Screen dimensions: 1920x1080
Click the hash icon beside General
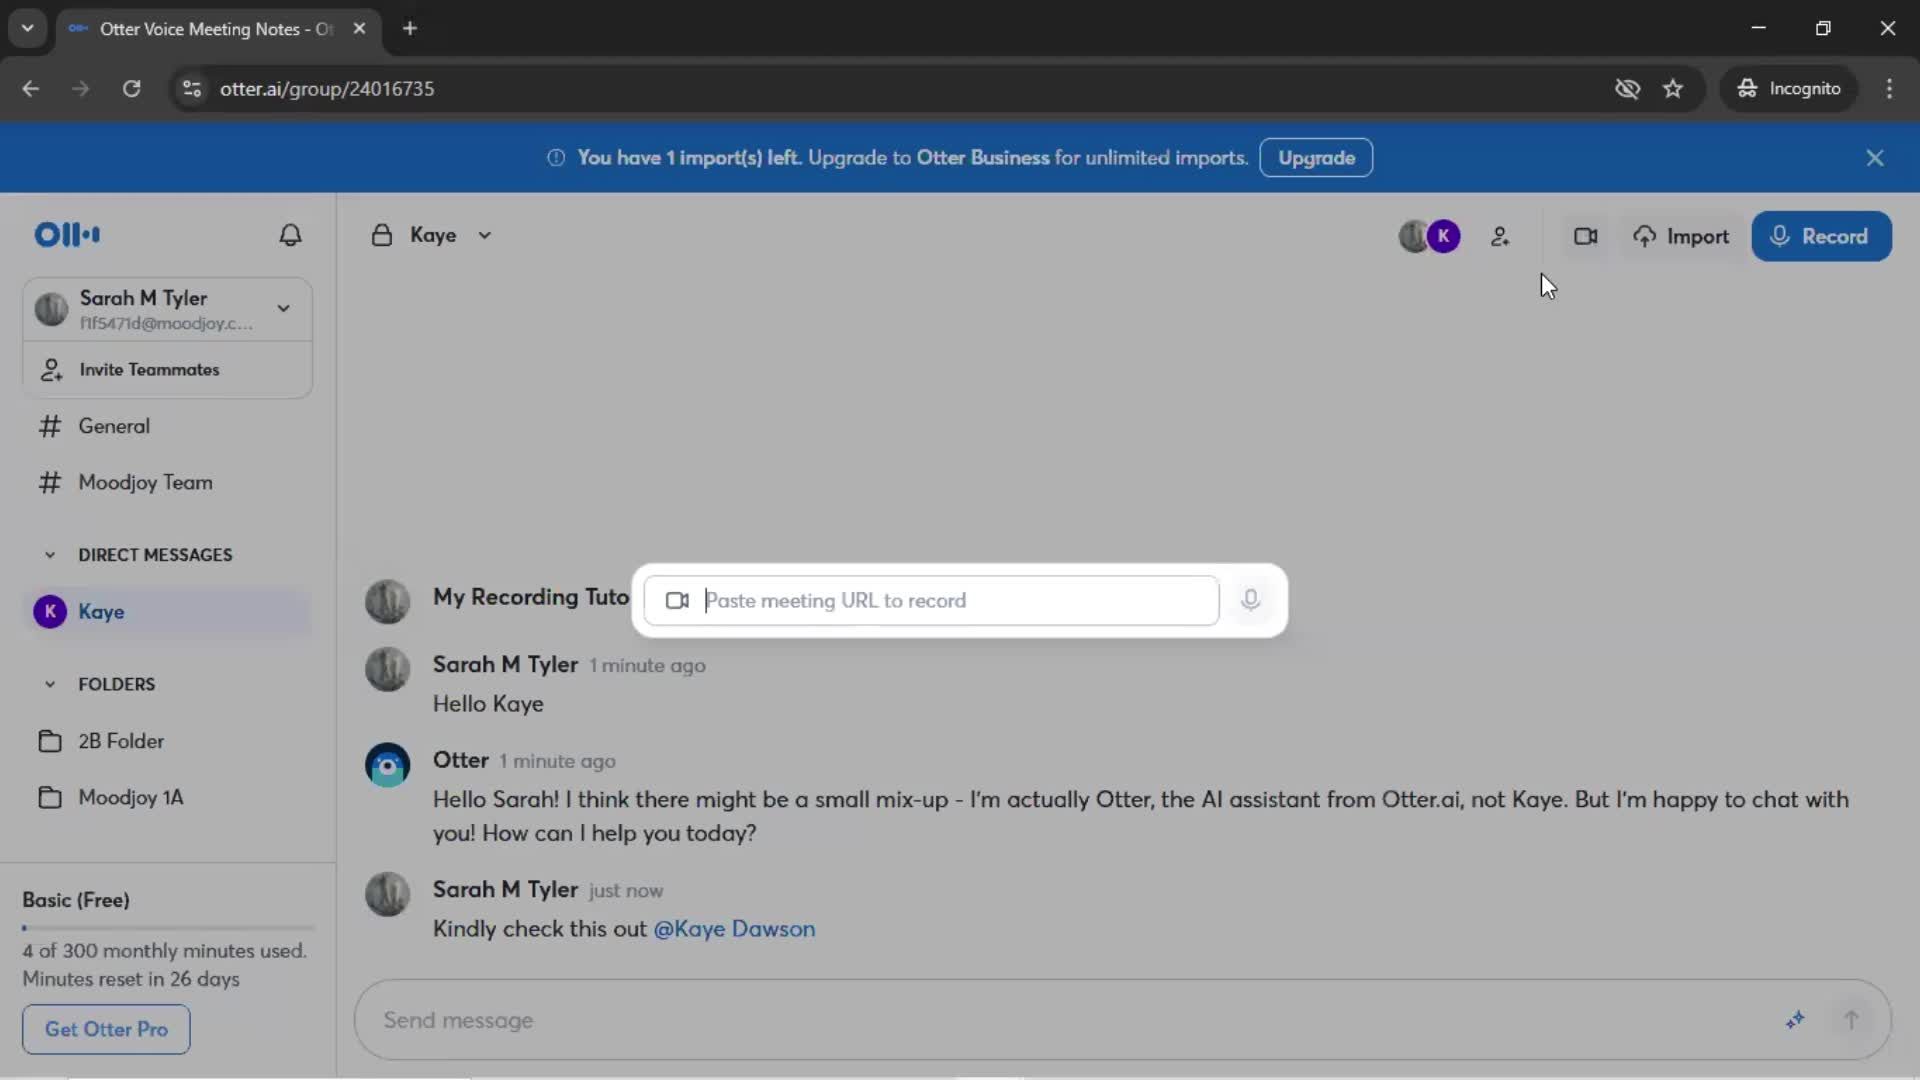(50, 427)
